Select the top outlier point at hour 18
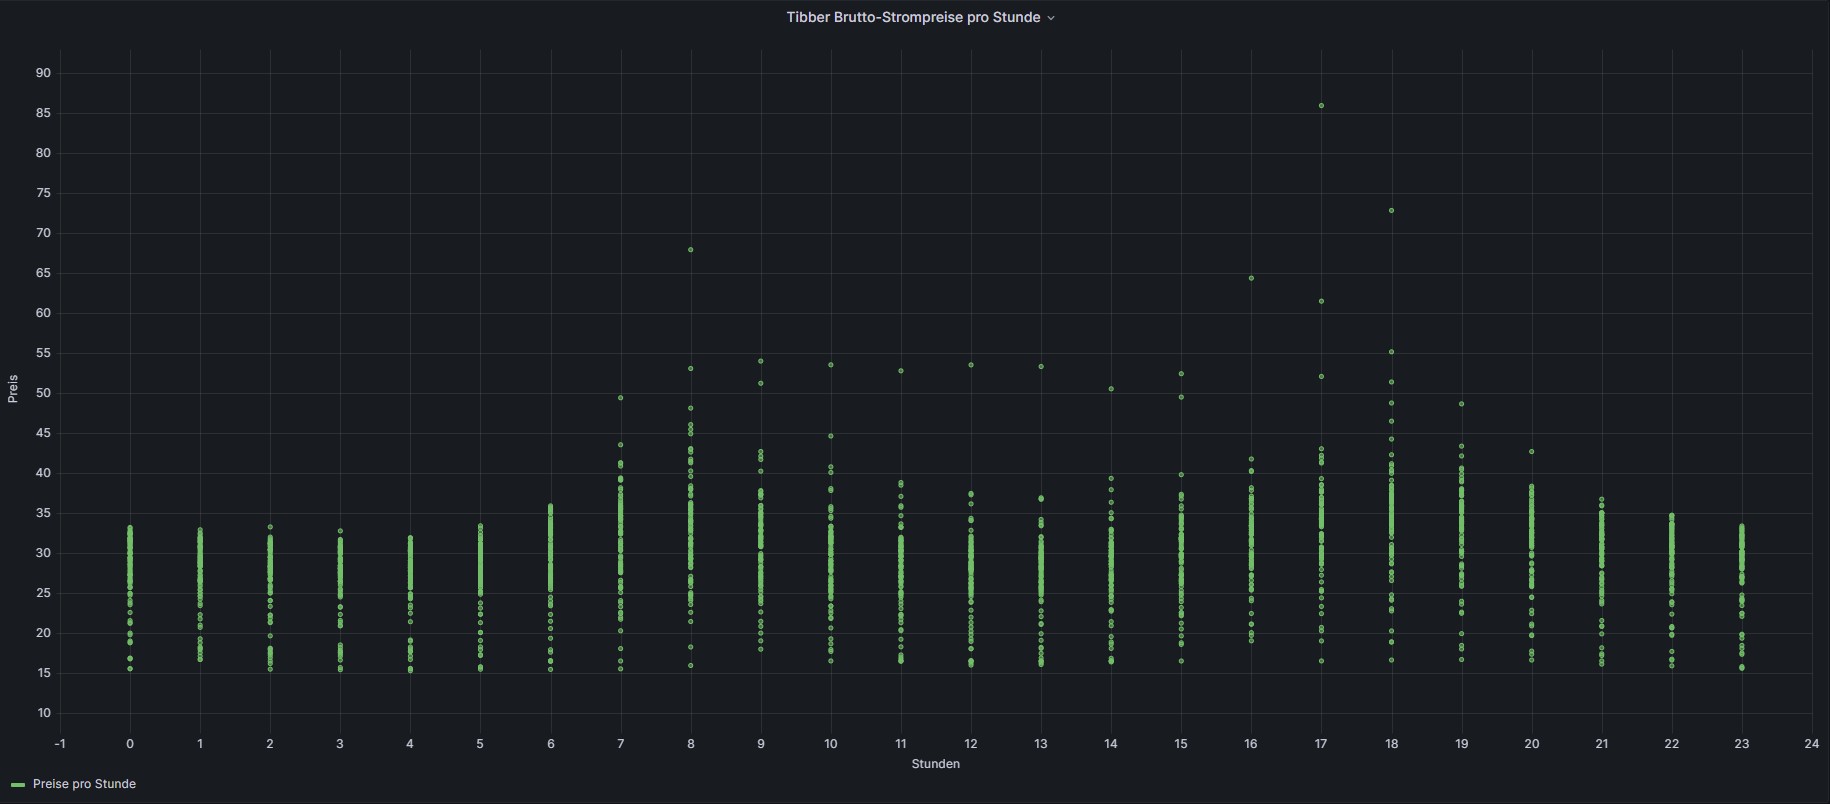Screen dimensions: 1830x804 (x=1391, y=211)
